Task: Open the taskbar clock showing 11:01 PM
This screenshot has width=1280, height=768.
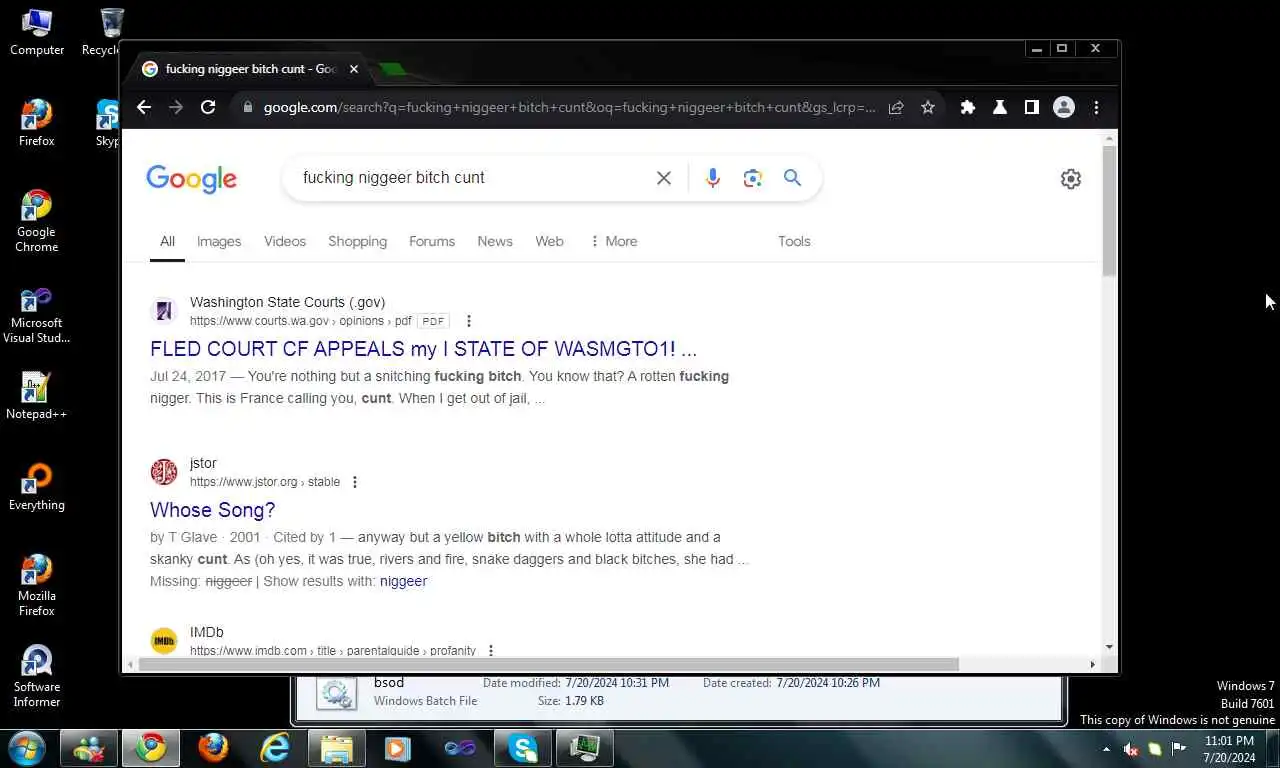Action: [1229, 749]
